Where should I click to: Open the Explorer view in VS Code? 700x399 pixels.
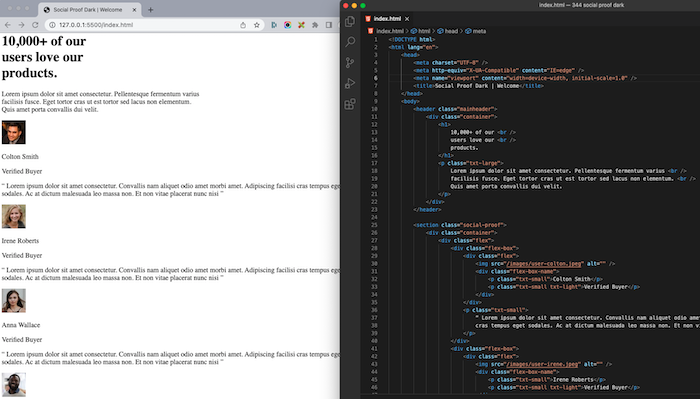tap(350, 21)
